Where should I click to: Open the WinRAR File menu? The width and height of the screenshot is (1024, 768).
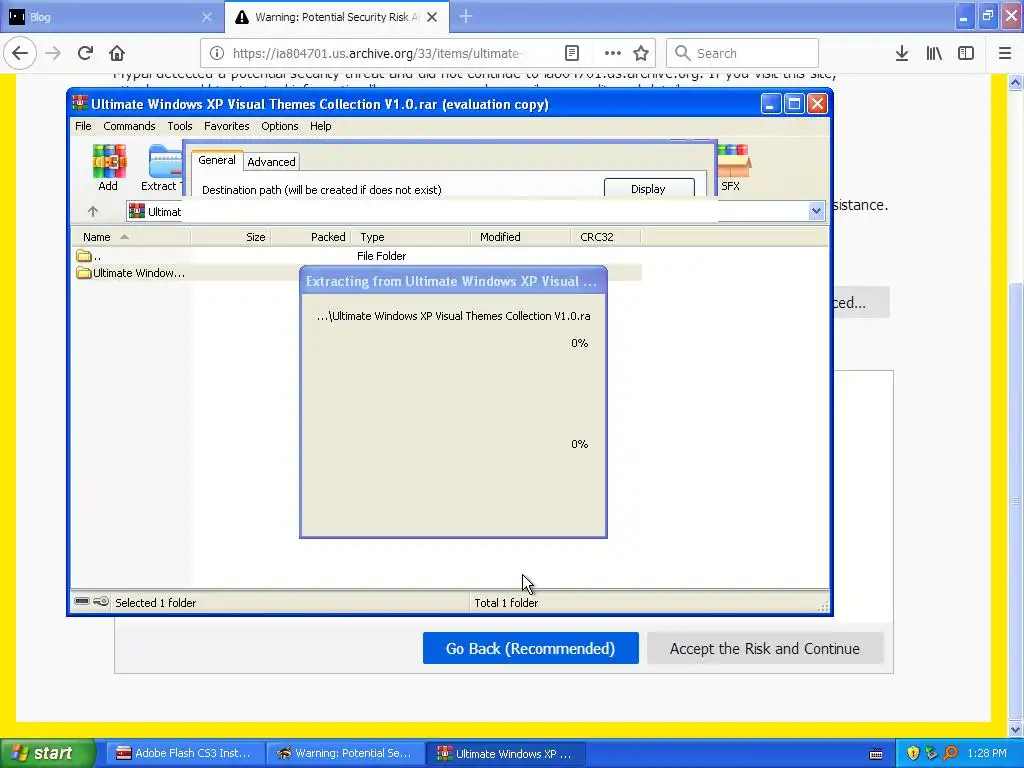(x=83, y=126)
